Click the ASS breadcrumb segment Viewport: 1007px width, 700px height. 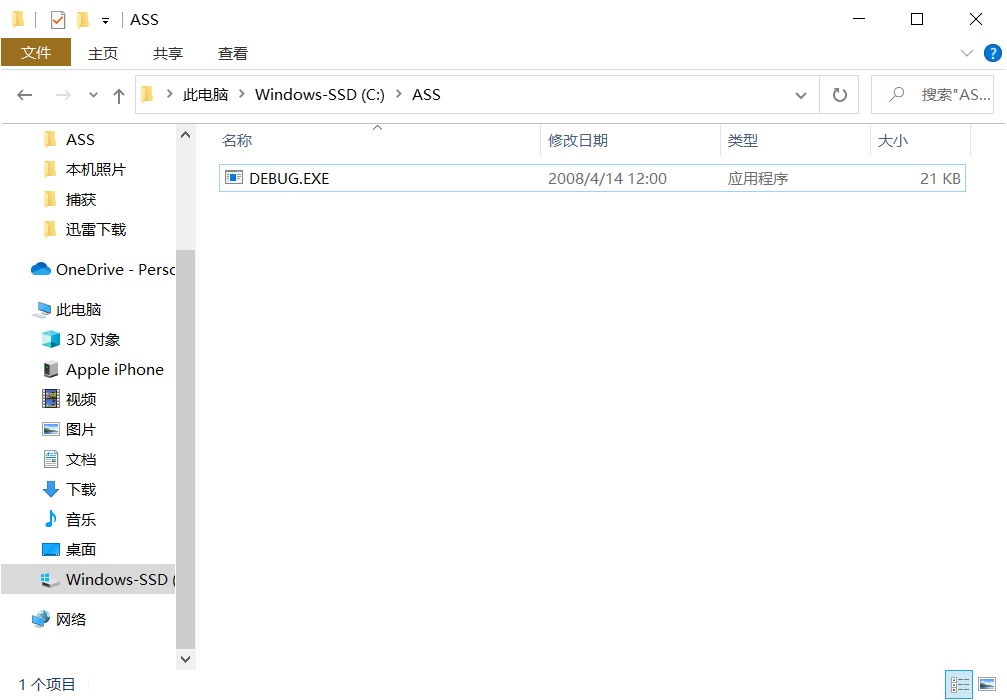pyautogui.click(x=426, y=95)
